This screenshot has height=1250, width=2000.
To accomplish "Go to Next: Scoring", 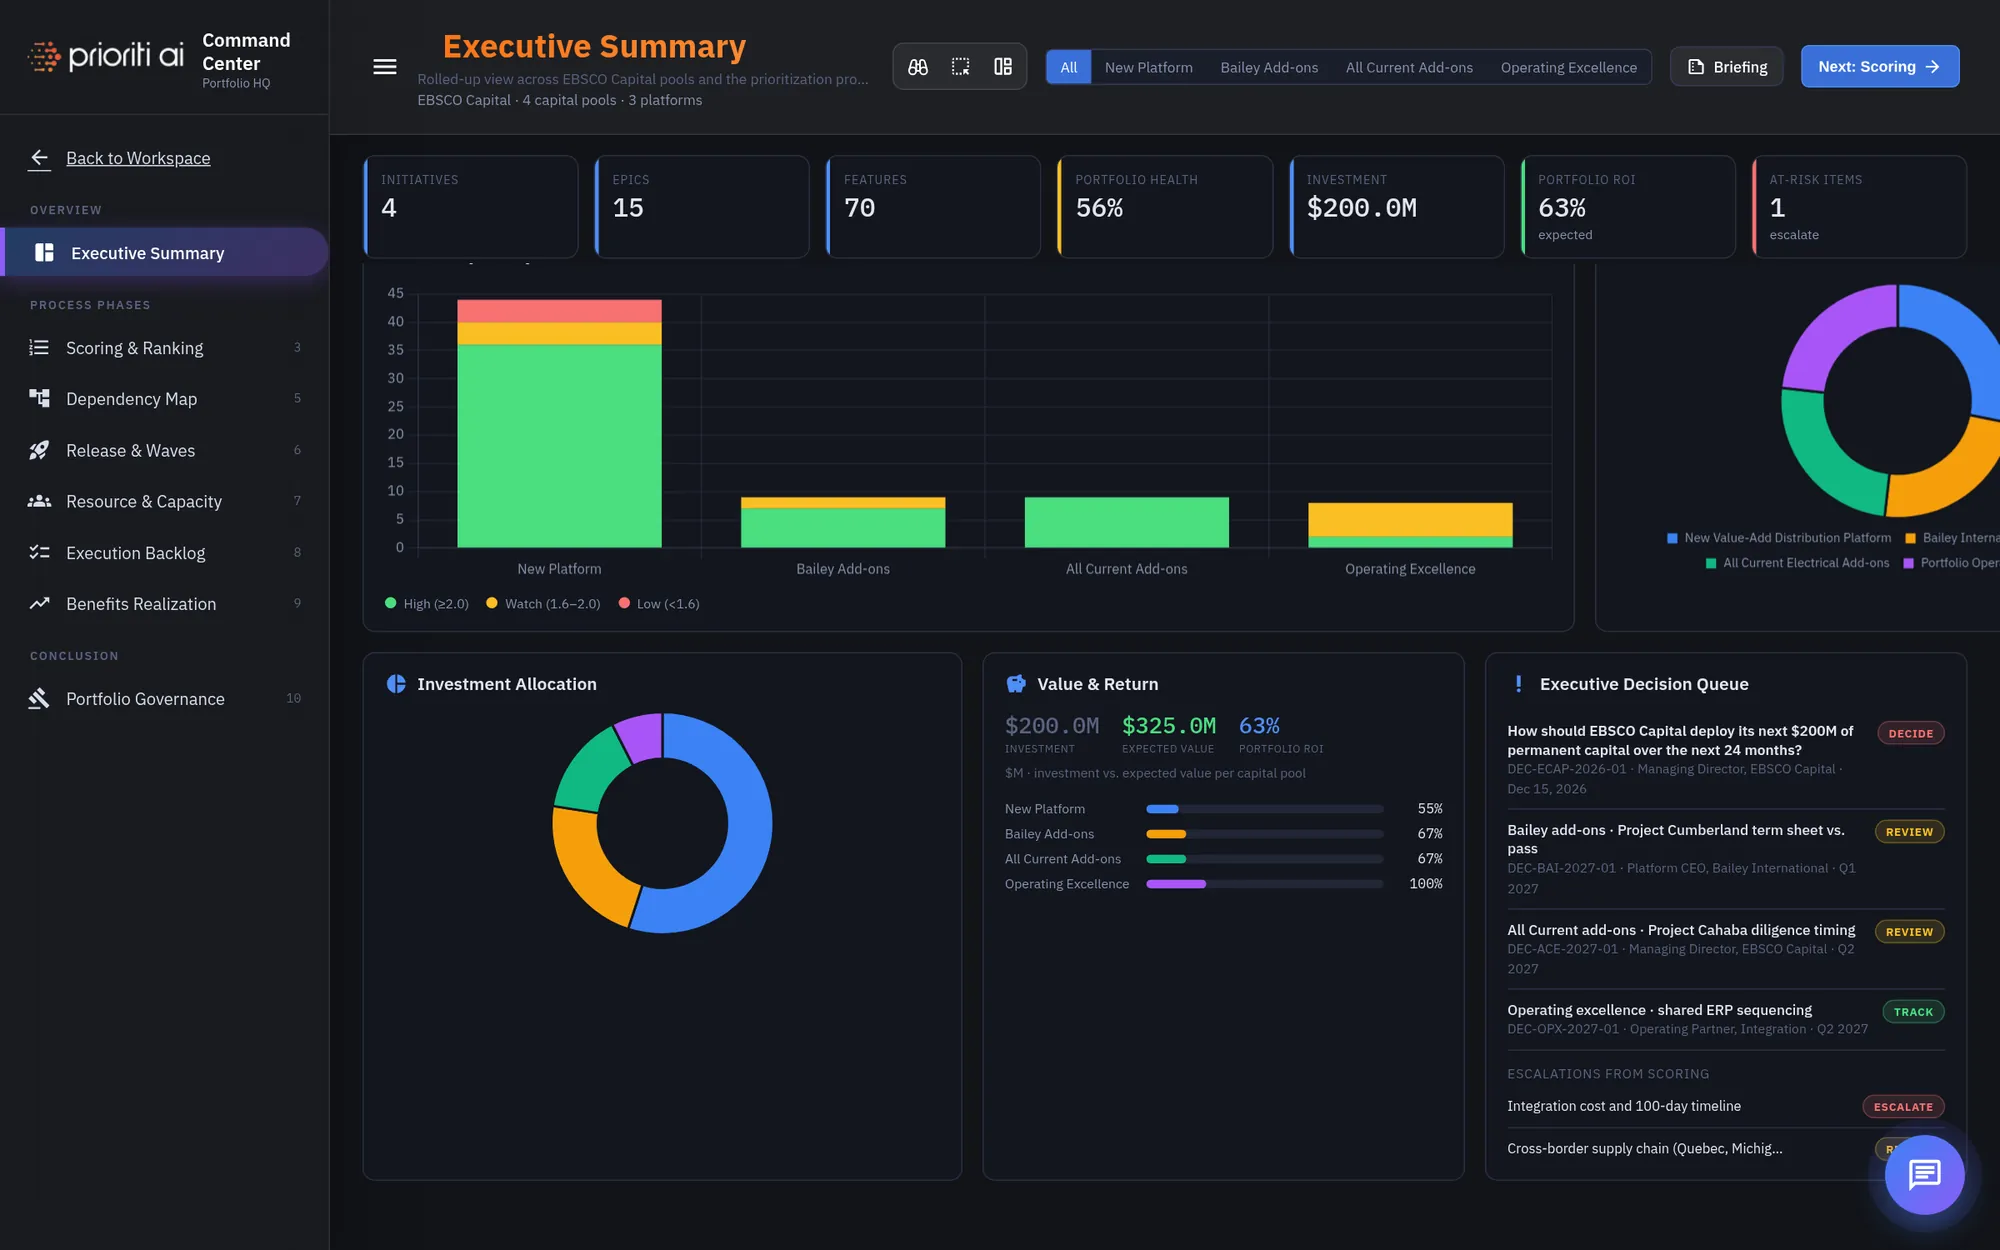I will pos(1880,67).
